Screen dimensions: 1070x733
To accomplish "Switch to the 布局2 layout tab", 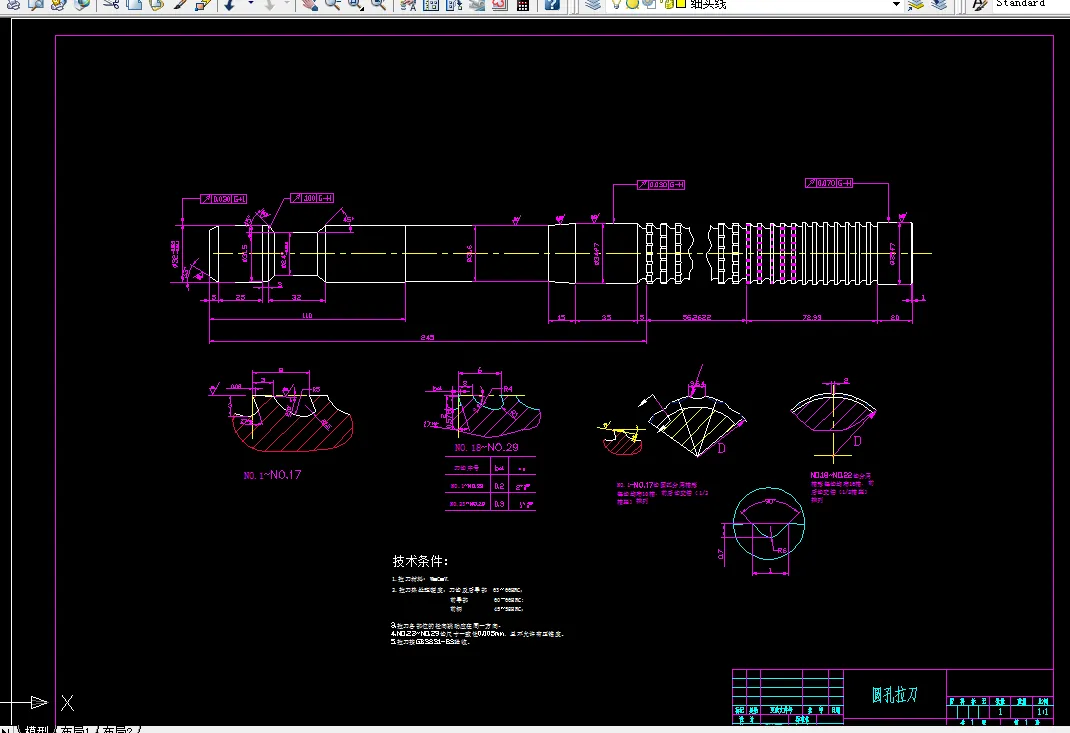I will [118, 729].
